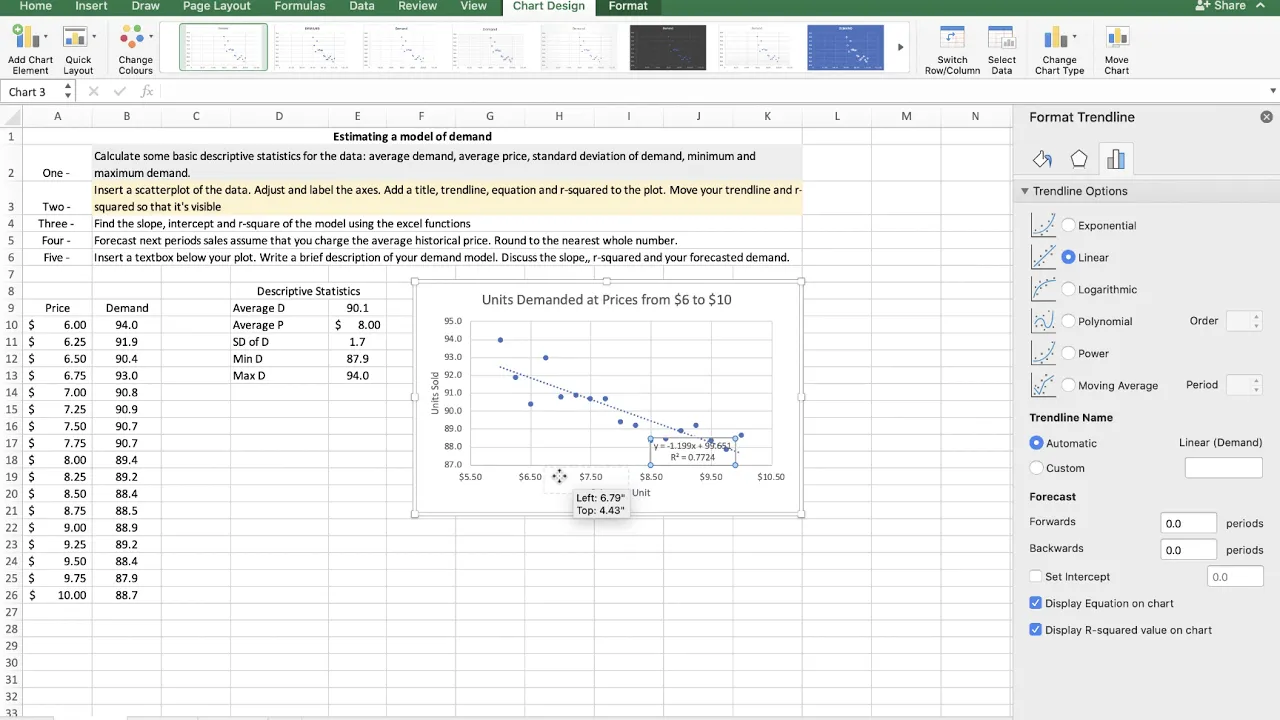Click the Logarithmic trendline icon
Image resolution: width=1280 pixels, height=720 pixels.
(1043, 289)
